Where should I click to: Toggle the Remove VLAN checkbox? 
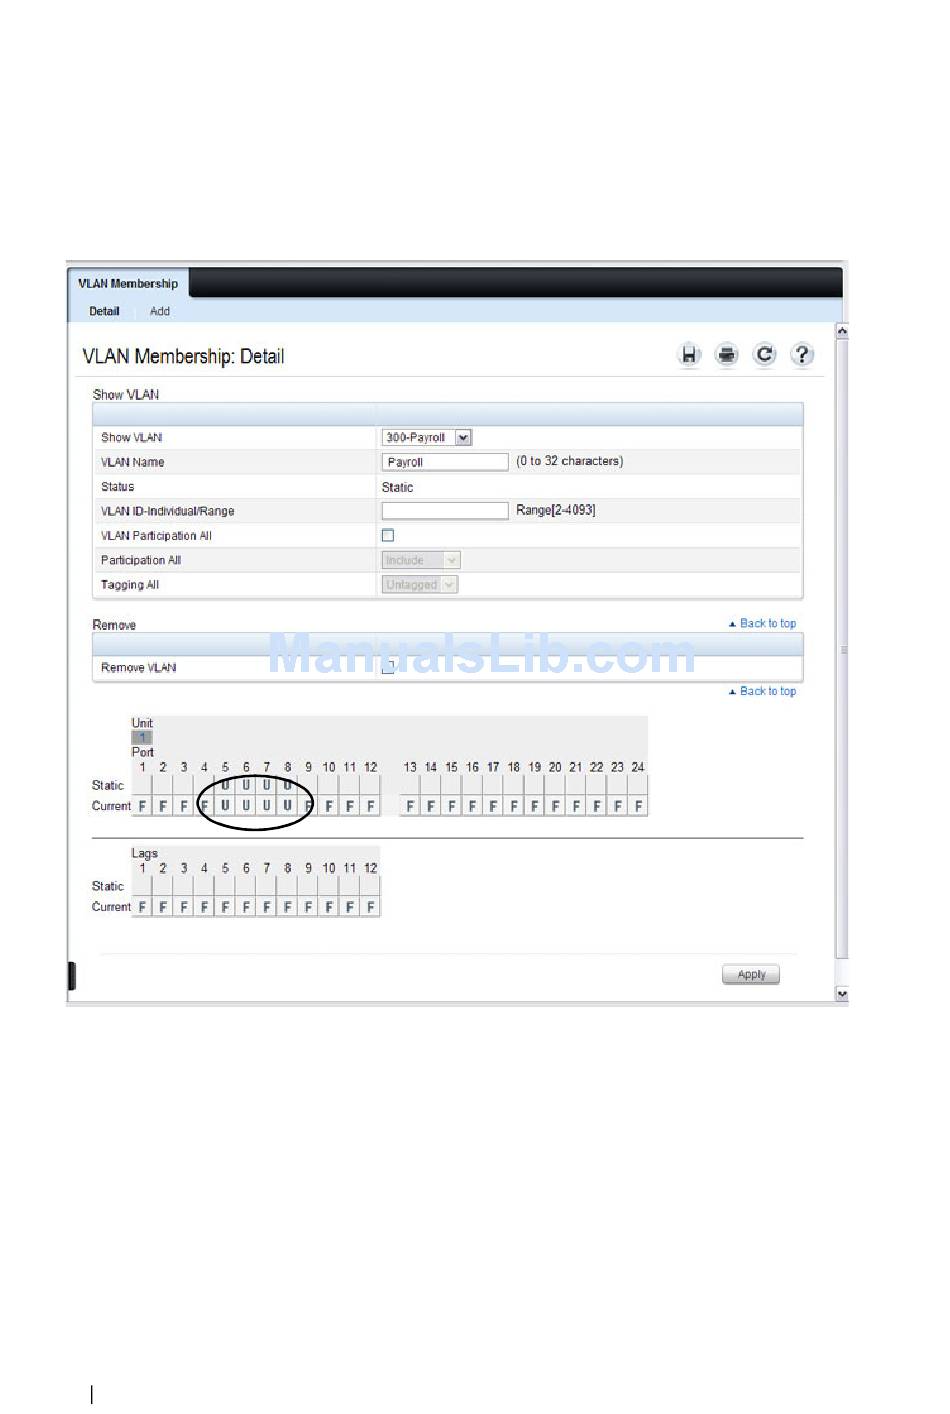click(x=388, y=668)
